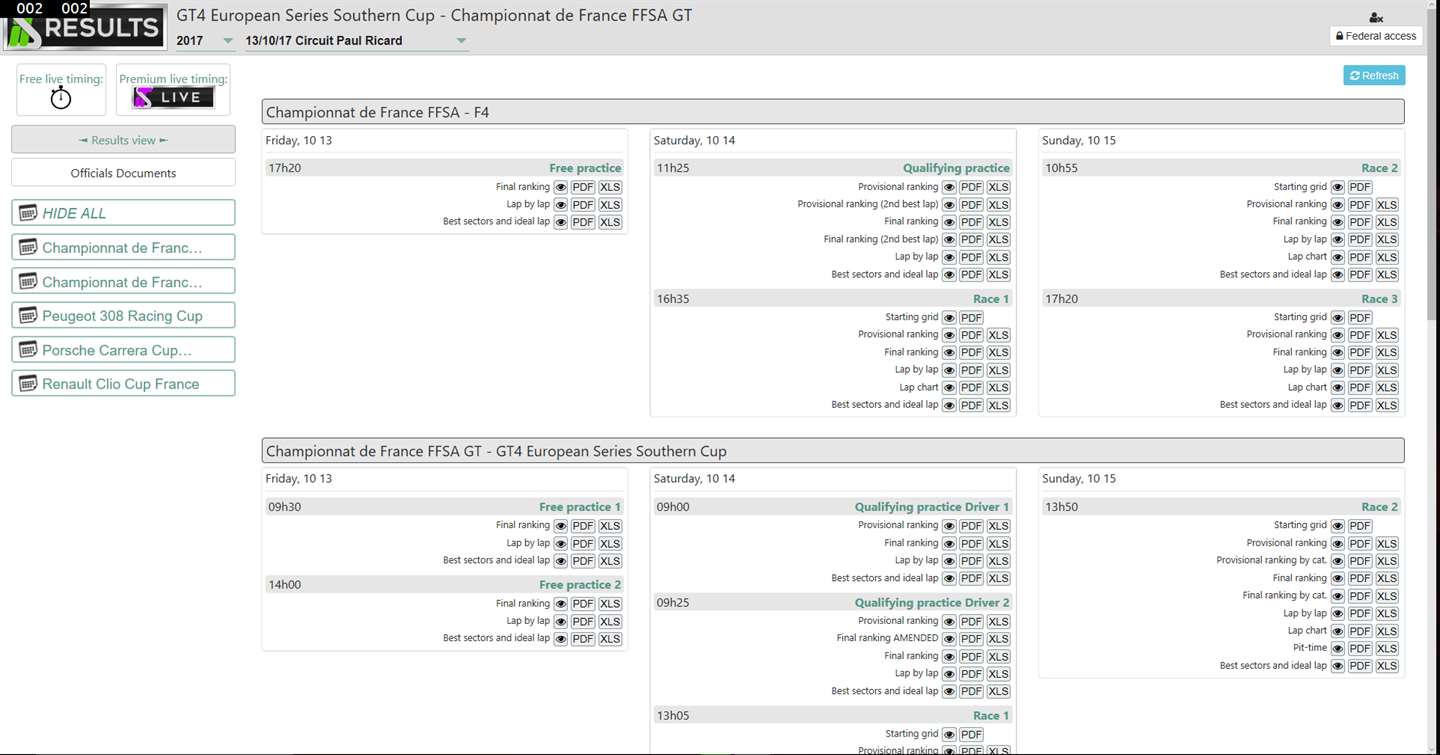Download F4 Free practice Final ranking PDF
This screenshot has height=755, width=1440.
[583, 187]
